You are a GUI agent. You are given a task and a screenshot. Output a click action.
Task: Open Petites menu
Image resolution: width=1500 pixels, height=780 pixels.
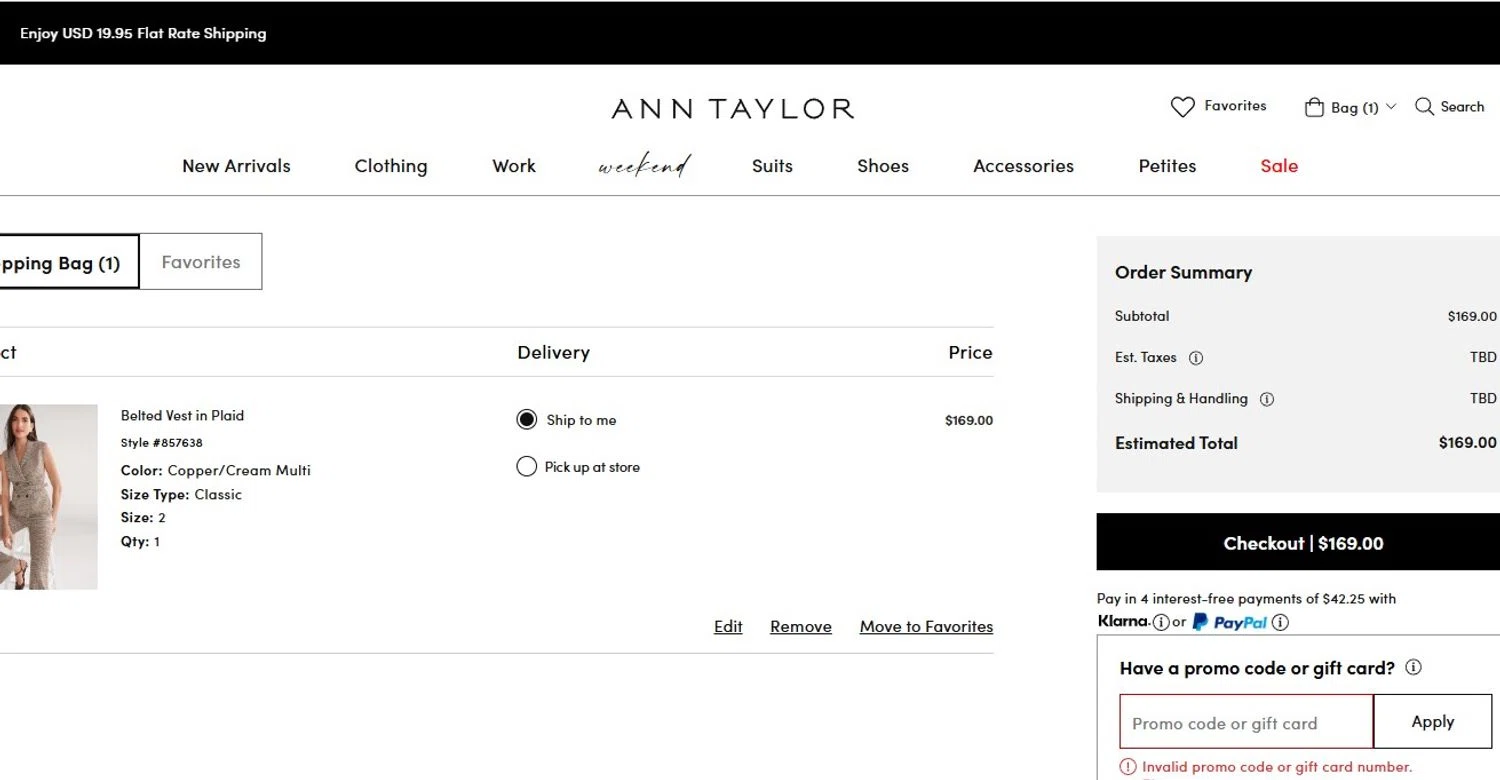tap(1167, 166)
